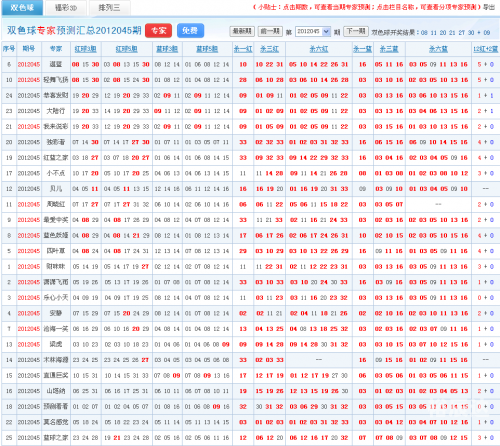Click 杀三红 numbers 12 17 19 in row 15
The height and width of the screenshot is (446, 500).
[269, 376]
